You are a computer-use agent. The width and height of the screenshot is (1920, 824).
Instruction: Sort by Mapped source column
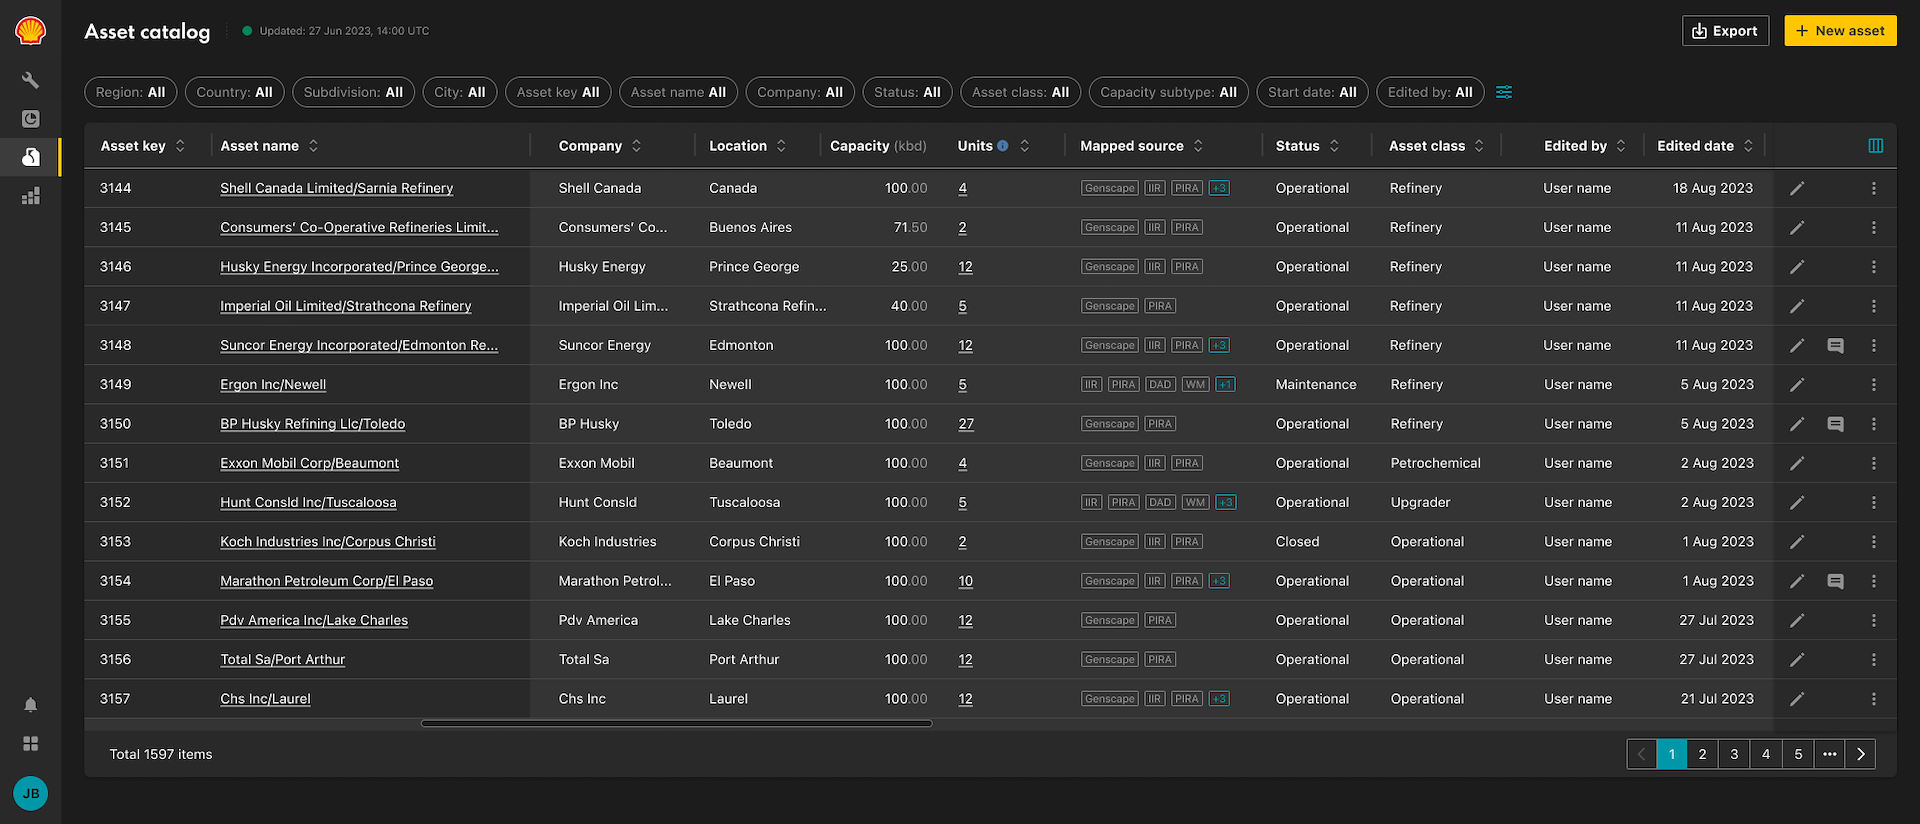click(x=1198, y=146)
